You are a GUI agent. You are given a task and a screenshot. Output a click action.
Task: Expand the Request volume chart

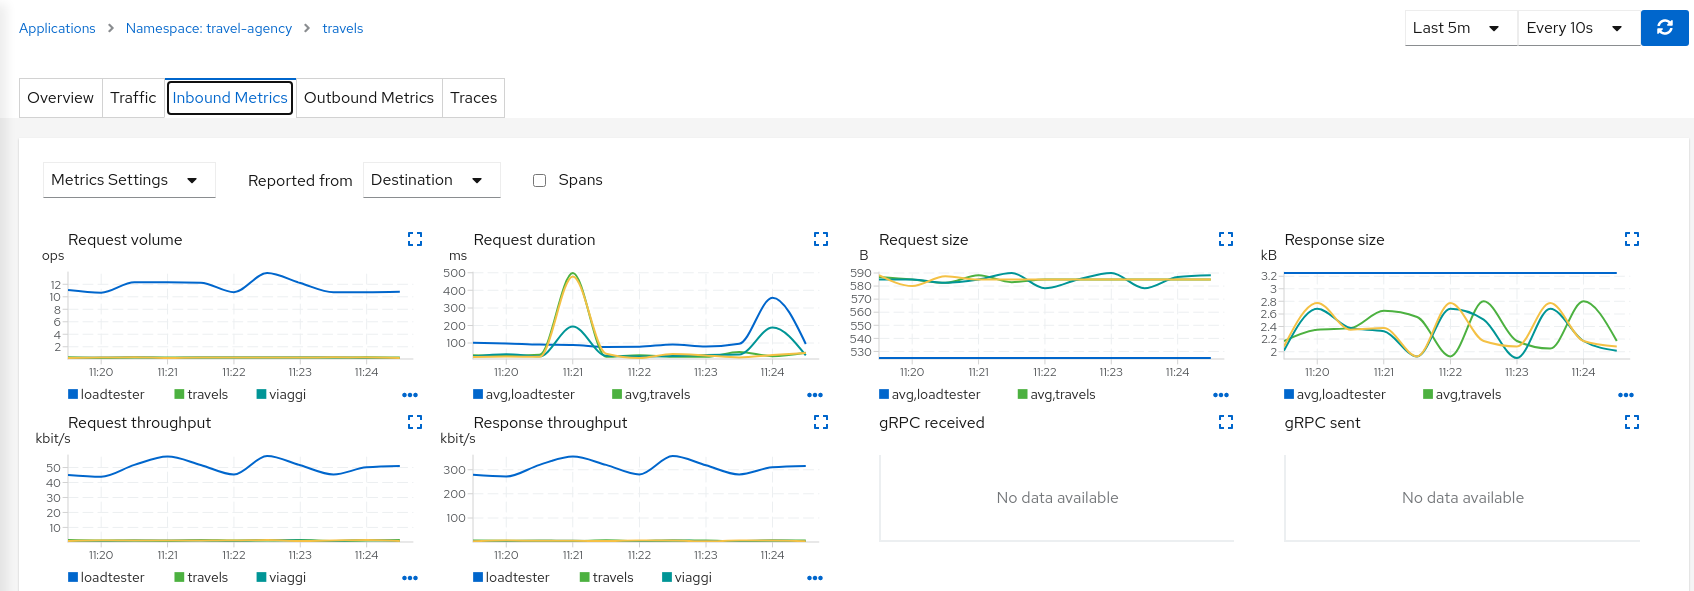pos(415,239)
